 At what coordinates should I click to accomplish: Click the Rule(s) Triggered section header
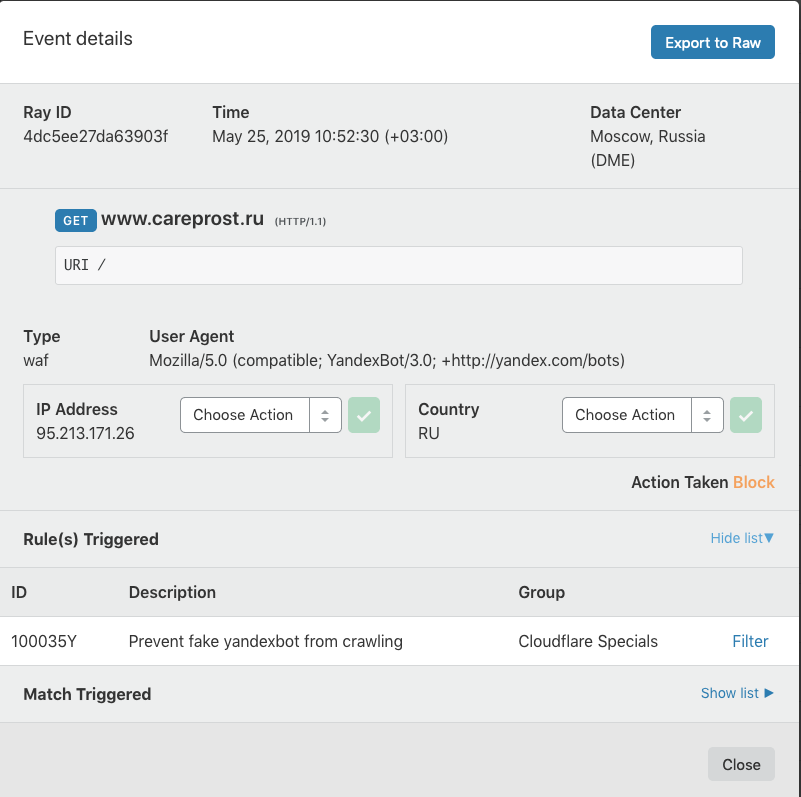[x=91, y=539]
